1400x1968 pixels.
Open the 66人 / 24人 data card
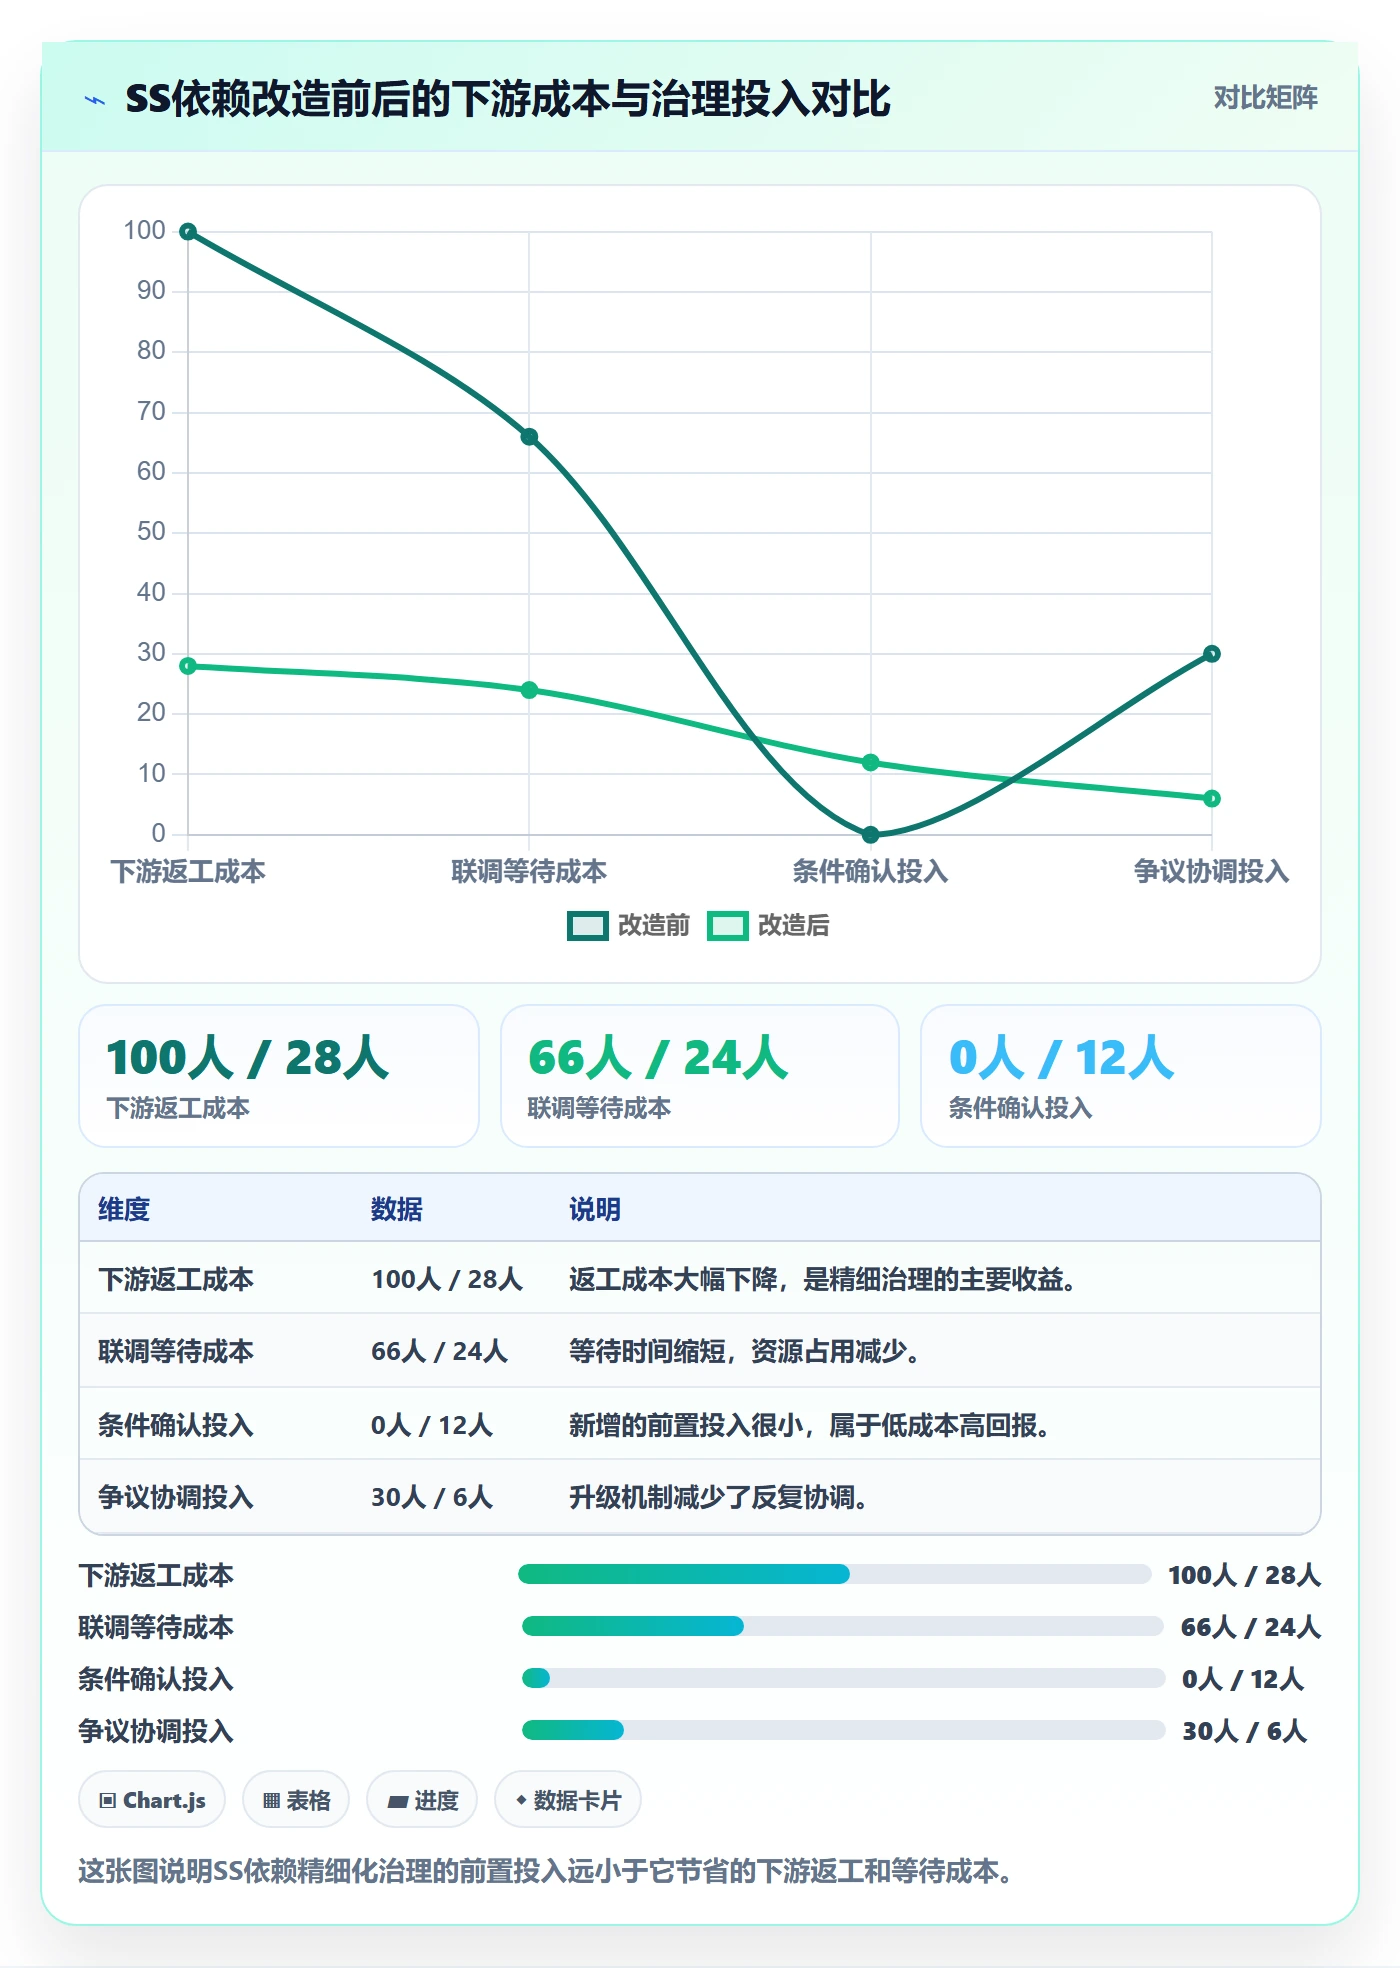(x=700, y=1076)
